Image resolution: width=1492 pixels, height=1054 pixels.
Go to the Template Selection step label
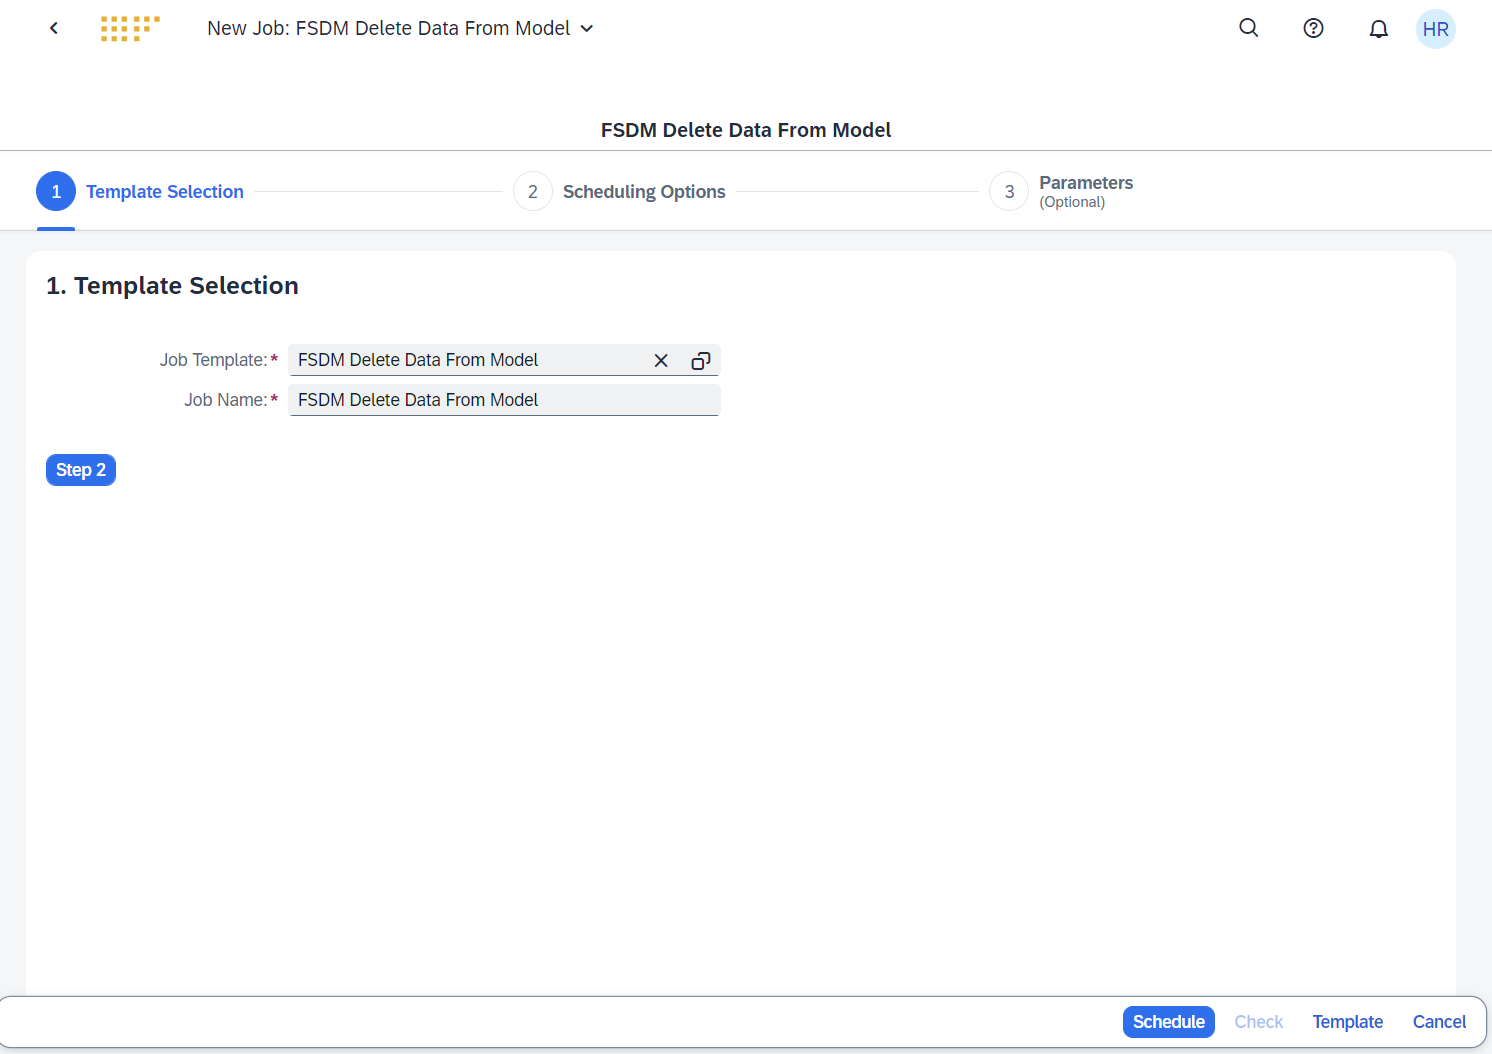[x=165, y=191]
